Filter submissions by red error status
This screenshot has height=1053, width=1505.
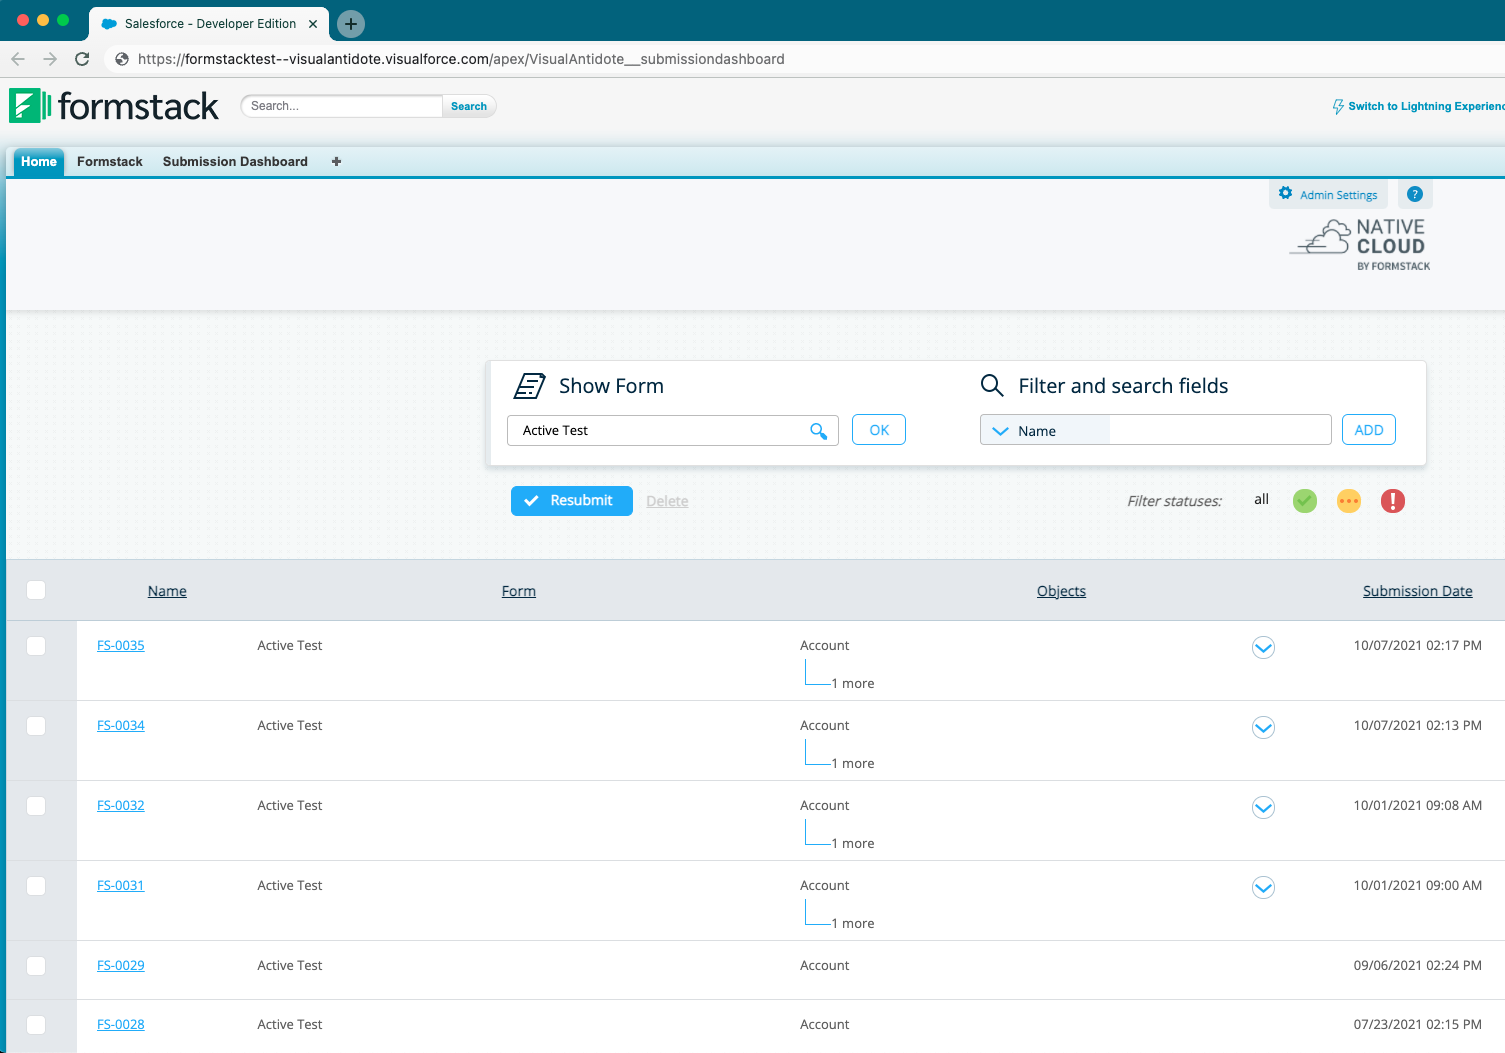[1393, 501]
